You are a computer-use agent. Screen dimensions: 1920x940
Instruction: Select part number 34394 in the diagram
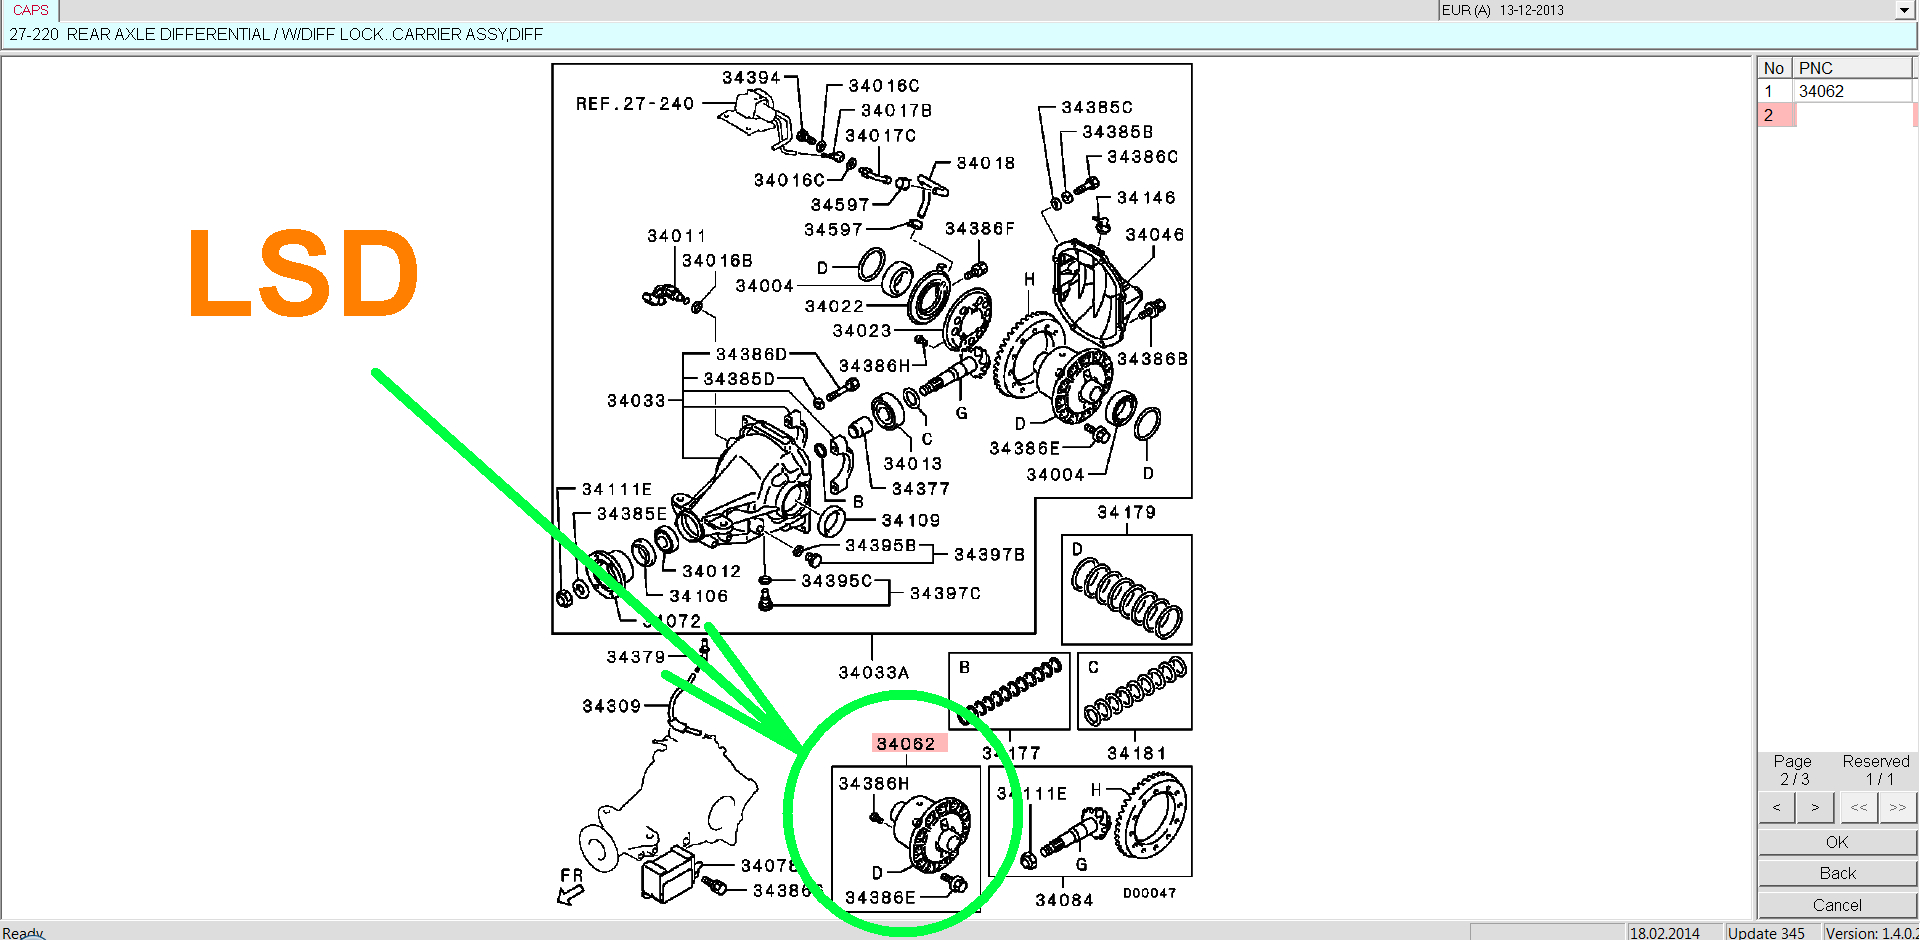coord(751,78)
